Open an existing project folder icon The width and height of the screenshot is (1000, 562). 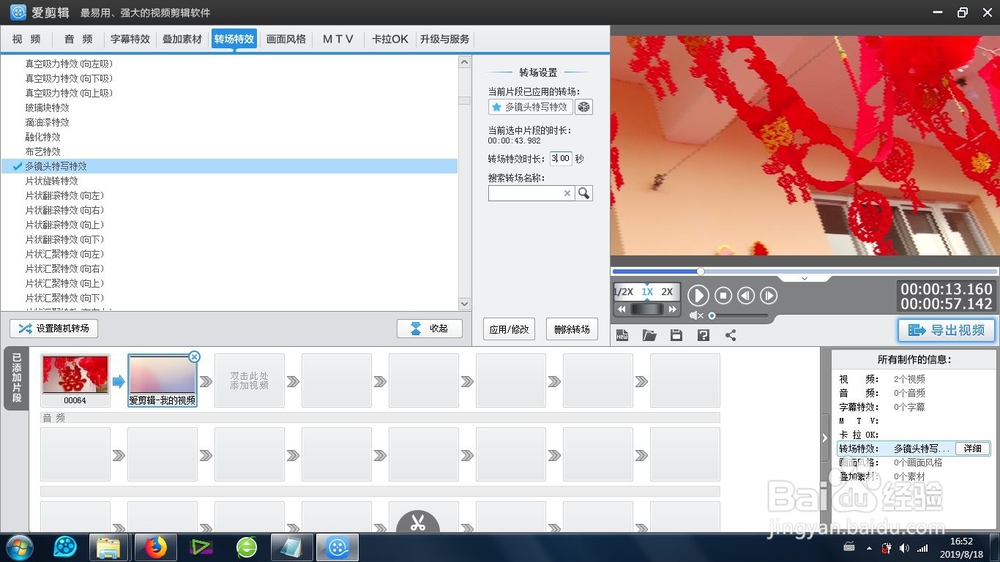coord(649,335)
